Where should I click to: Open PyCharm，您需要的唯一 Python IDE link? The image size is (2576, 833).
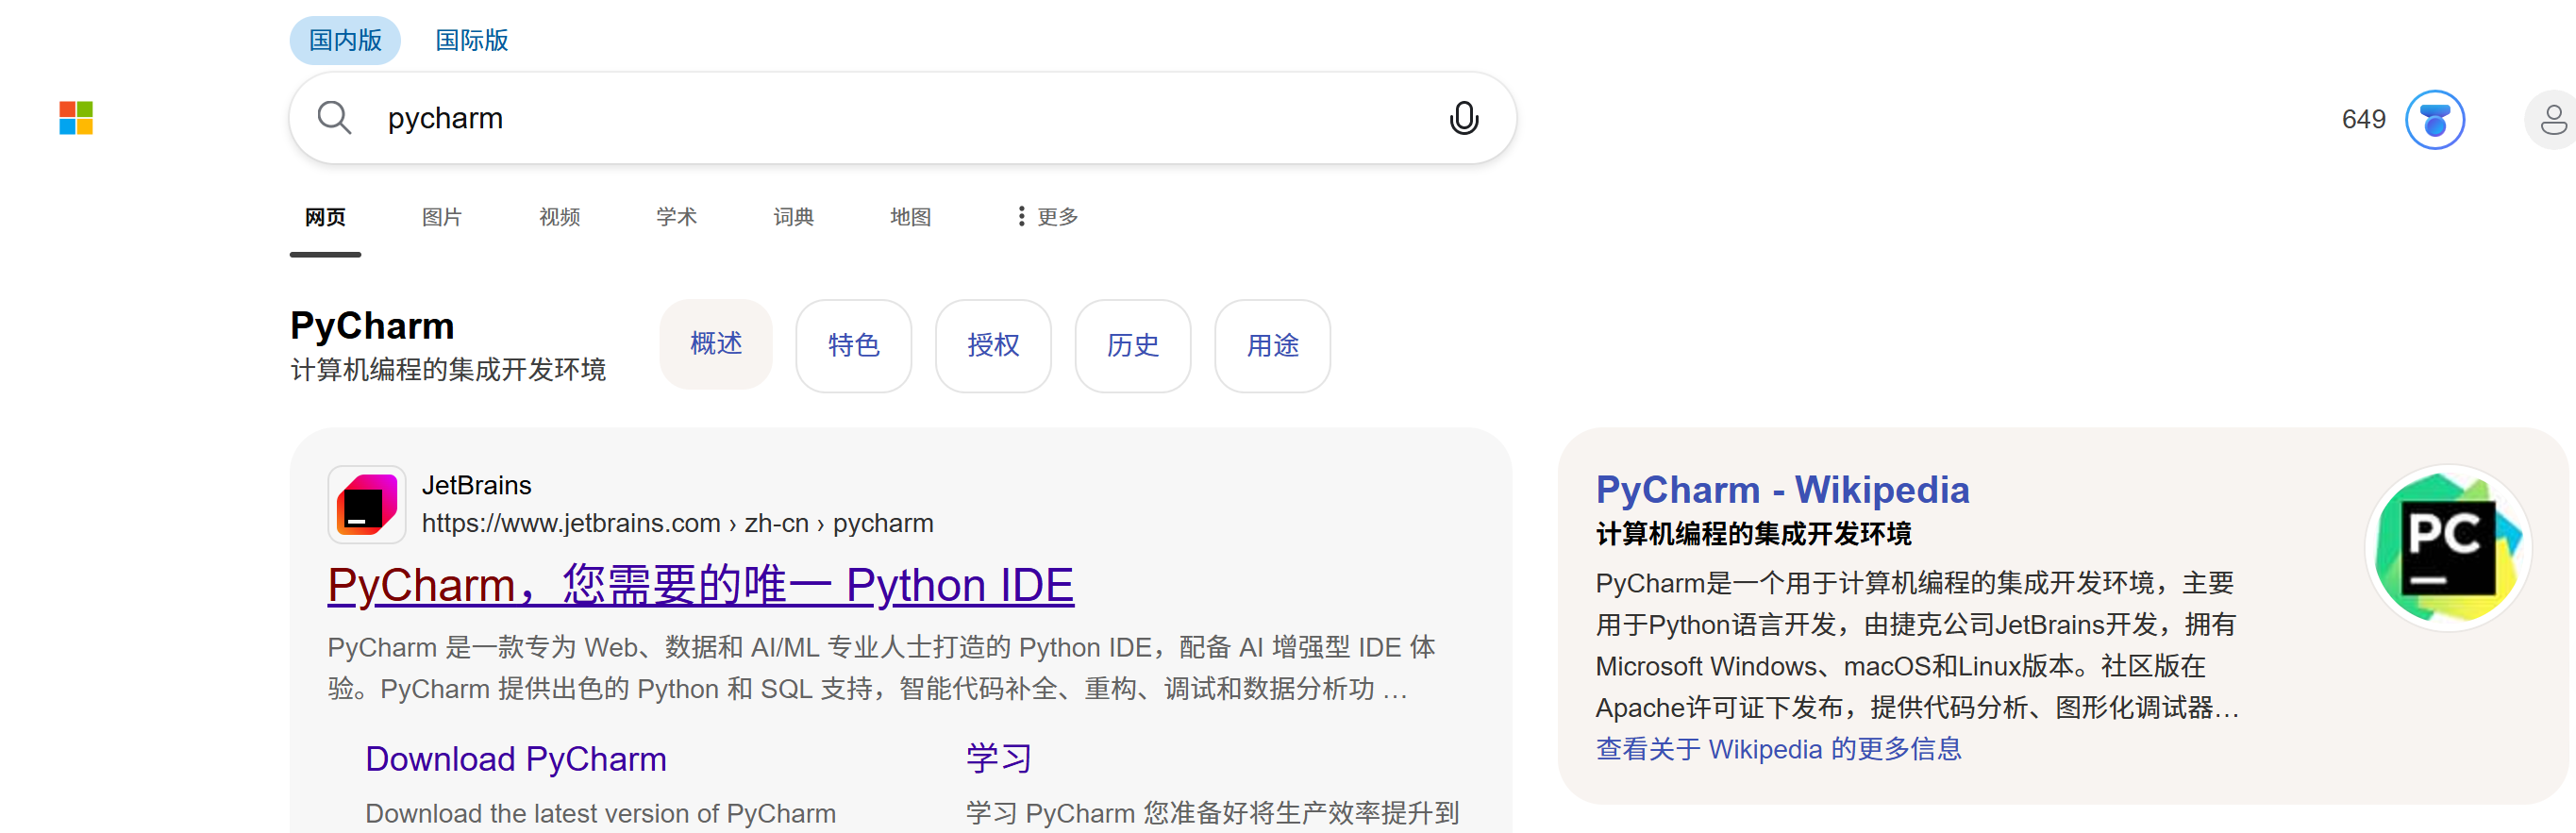(701, 585)
